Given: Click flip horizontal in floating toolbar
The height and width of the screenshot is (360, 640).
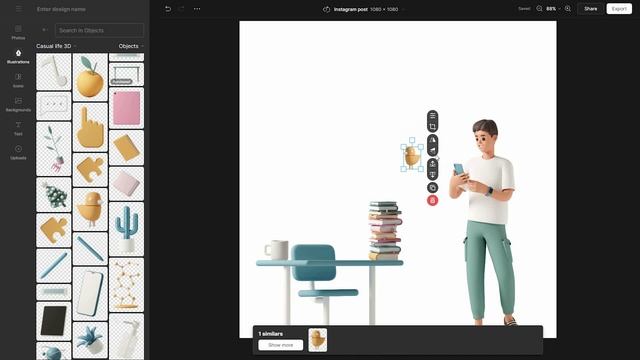Looking at the screenshot, I should tap(432, 140).
